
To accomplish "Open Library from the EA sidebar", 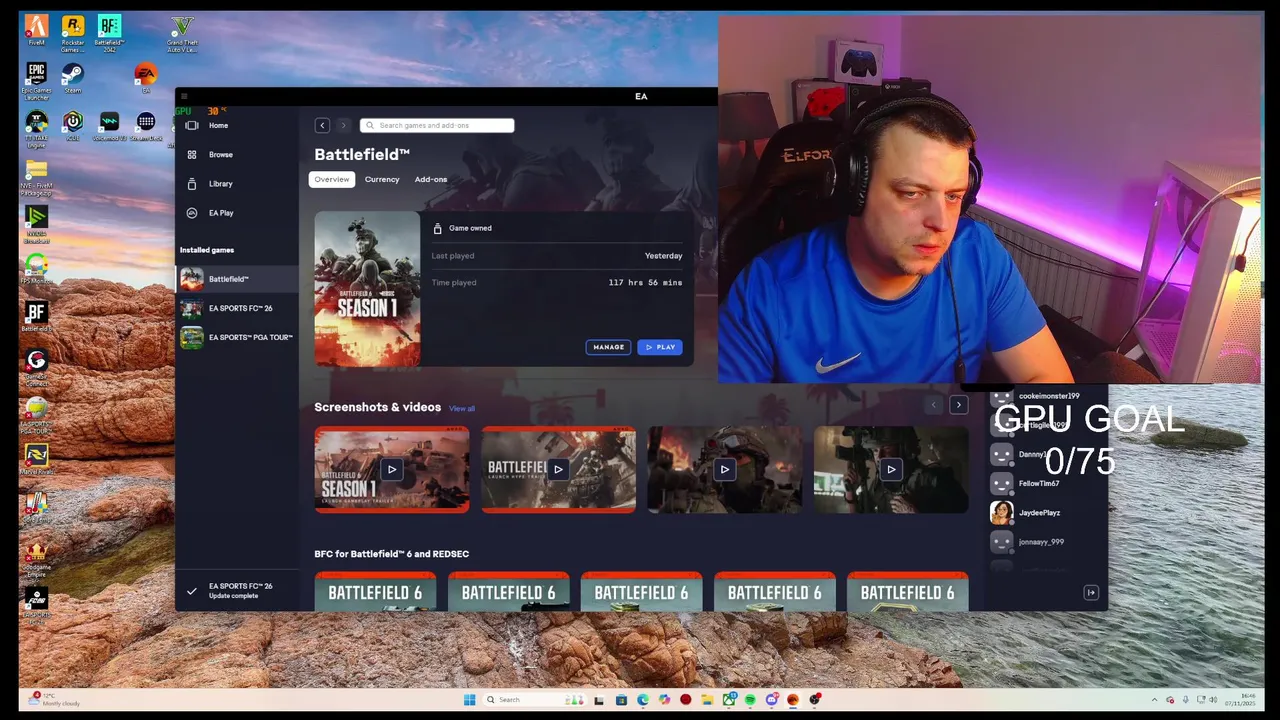I will [x=237, y=184].
